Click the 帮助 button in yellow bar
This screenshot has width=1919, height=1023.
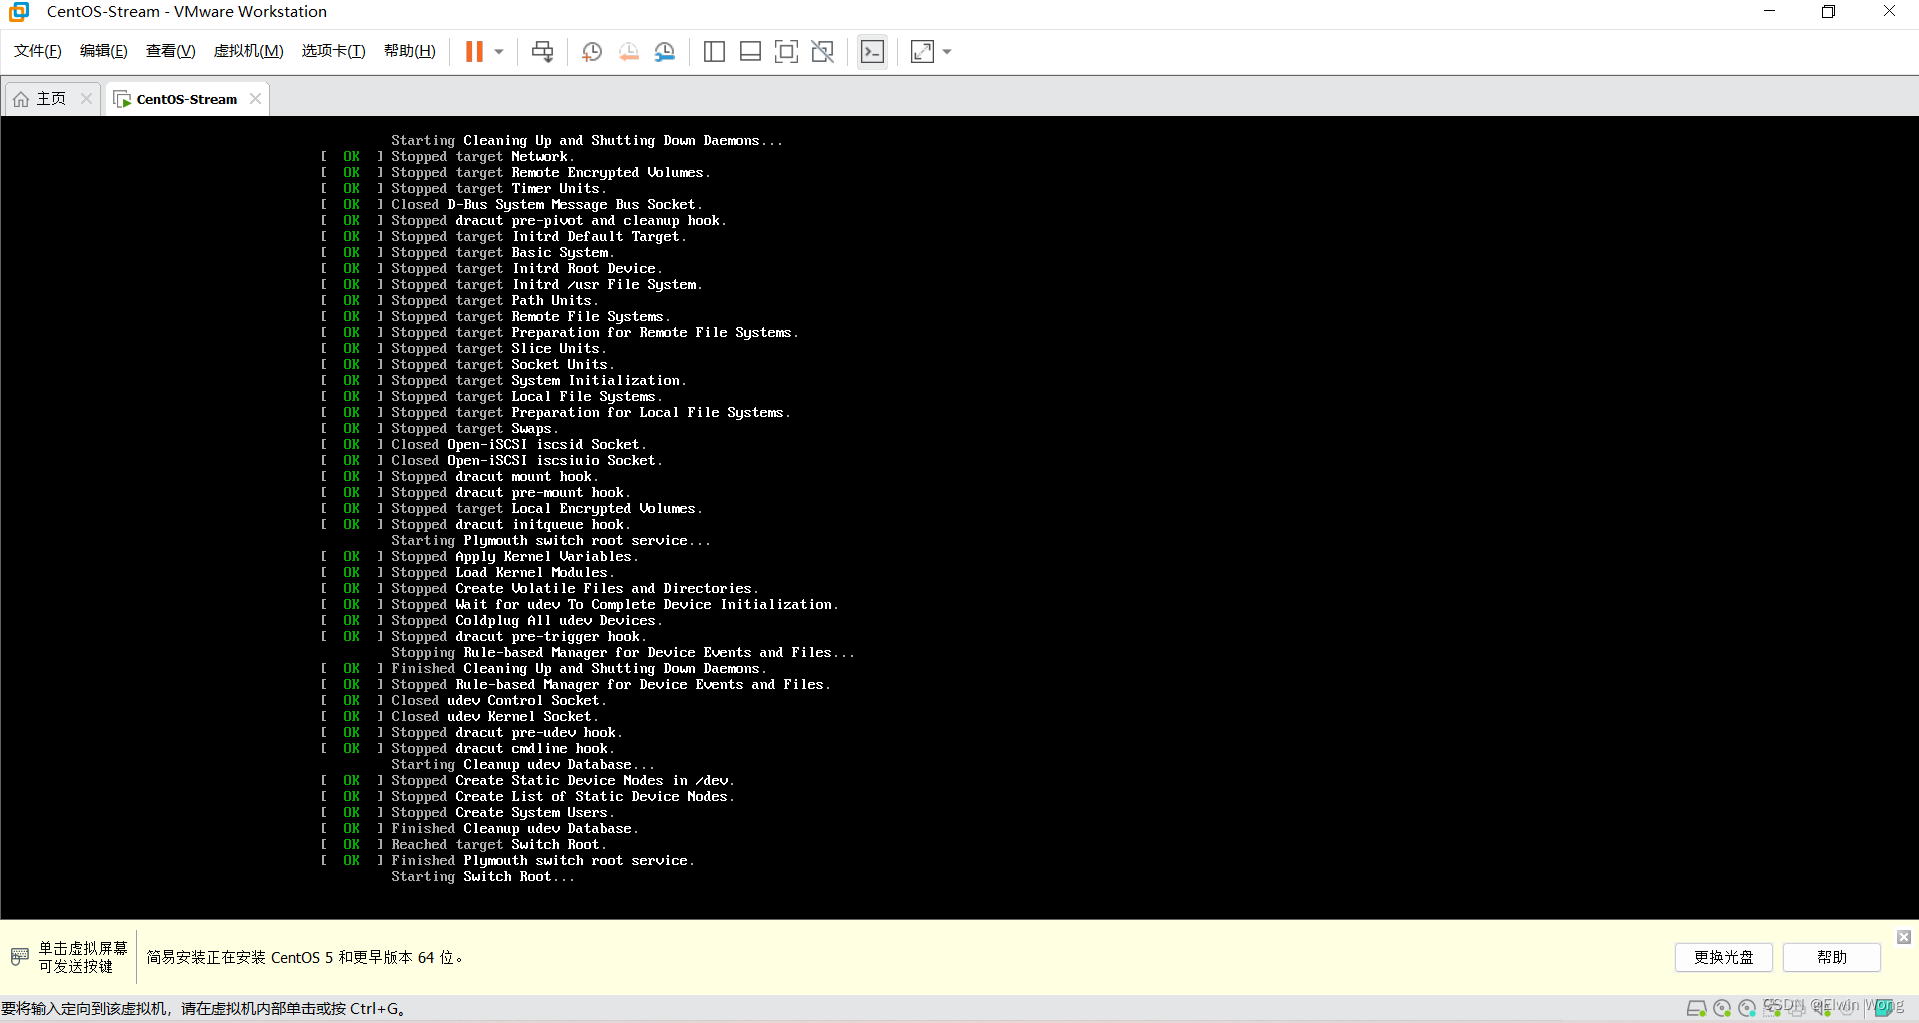(1831, 957)
